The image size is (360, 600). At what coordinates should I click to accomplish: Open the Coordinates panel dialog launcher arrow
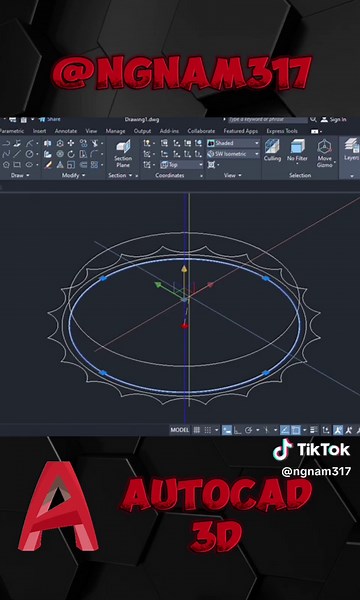click(201, 176)
